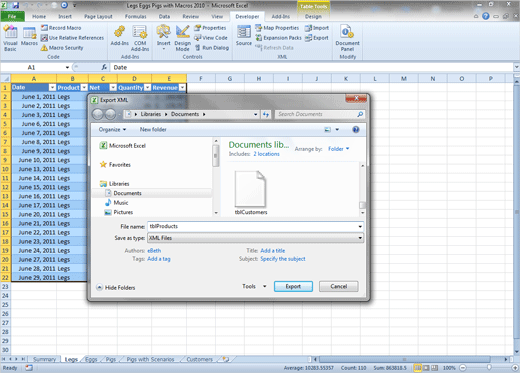
Task: Open the Add-Ins manager
Action: [x=120, y=36]
